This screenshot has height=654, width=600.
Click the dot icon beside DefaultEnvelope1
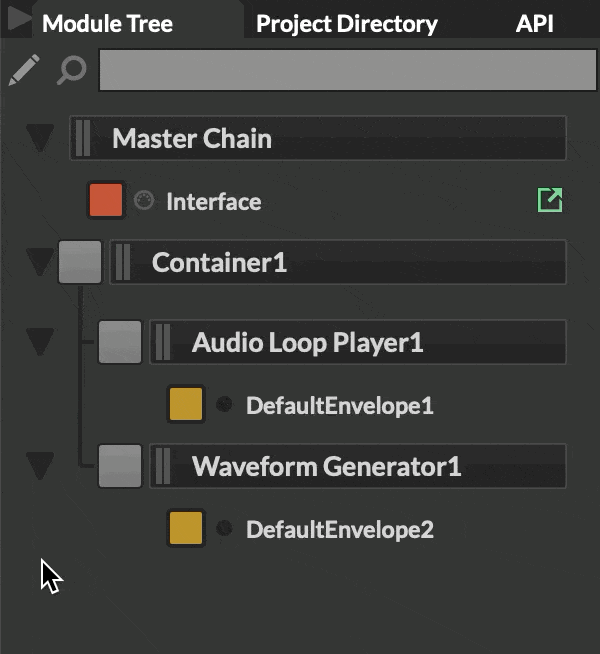coord(224,405)
